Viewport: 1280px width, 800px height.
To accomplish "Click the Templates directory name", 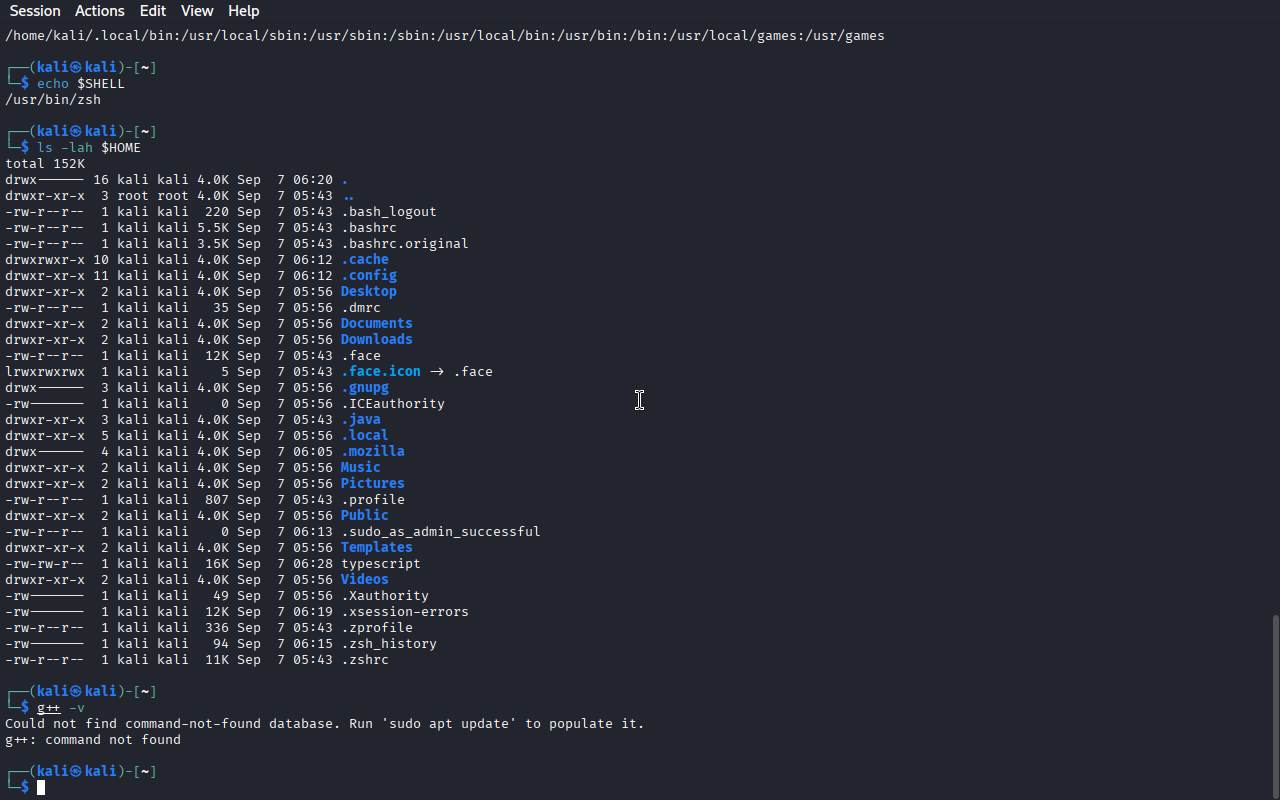I will point(377,548).
